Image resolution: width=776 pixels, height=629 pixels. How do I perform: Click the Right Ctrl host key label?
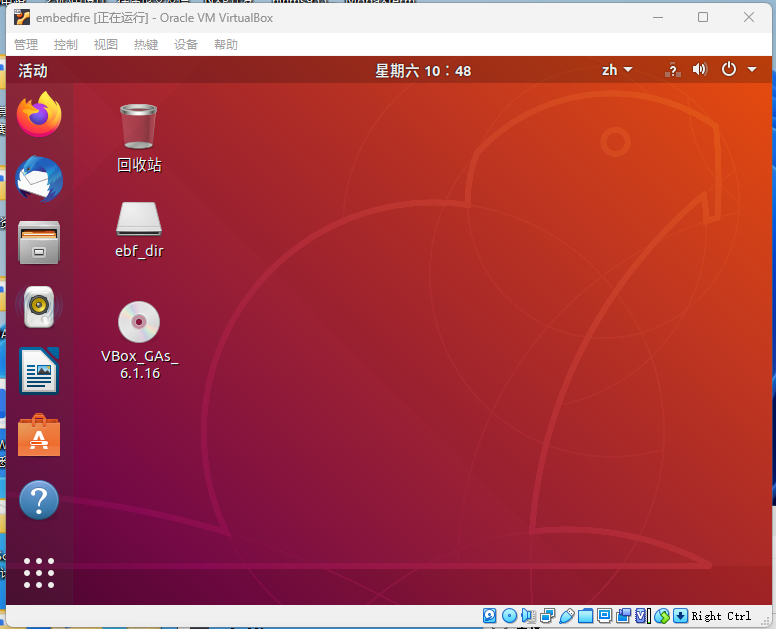click(721, 616)
